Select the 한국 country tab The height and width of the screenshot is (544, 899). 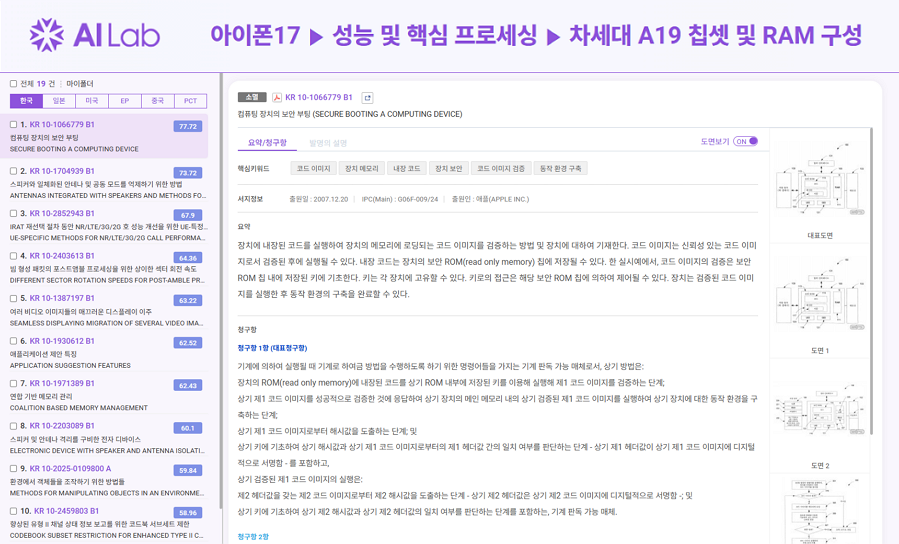click(26, 101)
